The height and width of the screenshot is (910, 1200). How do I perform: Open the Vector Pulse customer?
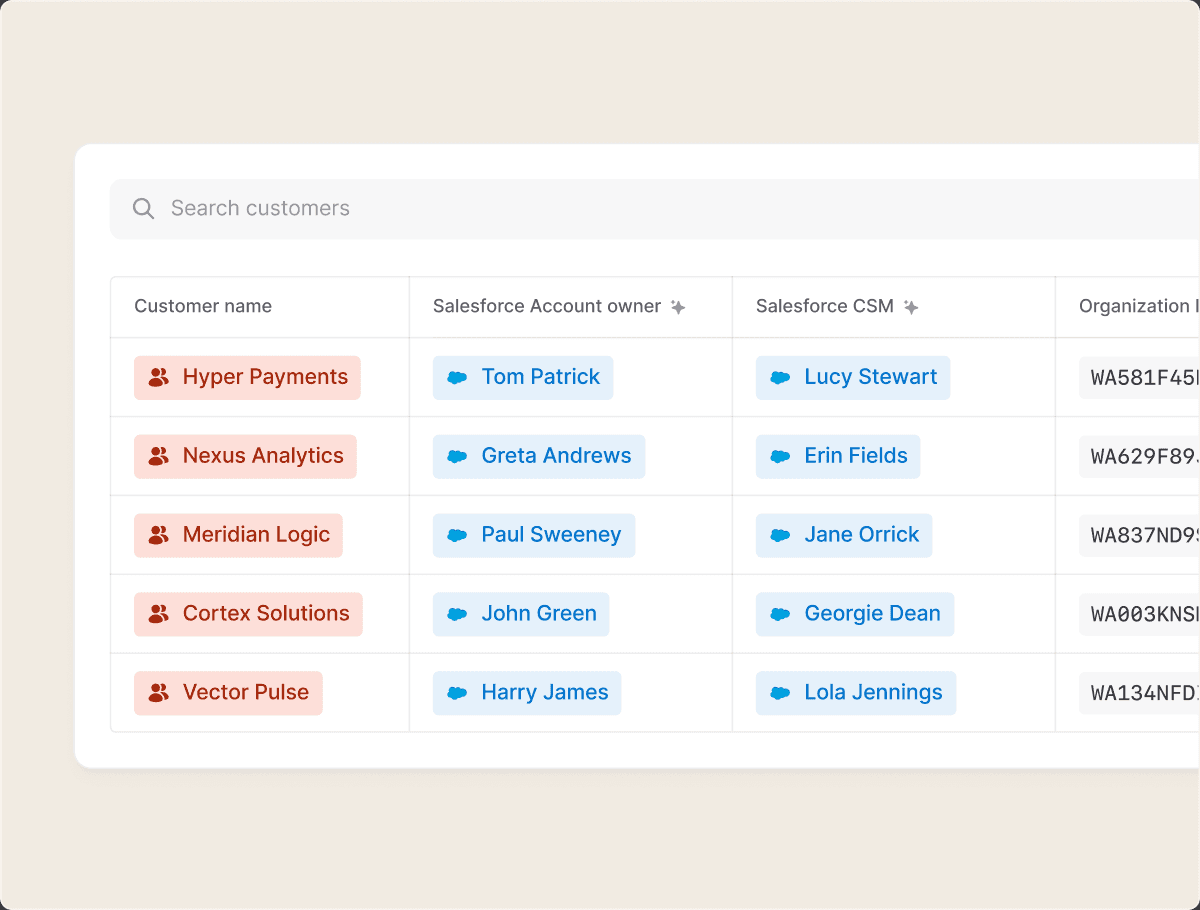click(228, 693)
